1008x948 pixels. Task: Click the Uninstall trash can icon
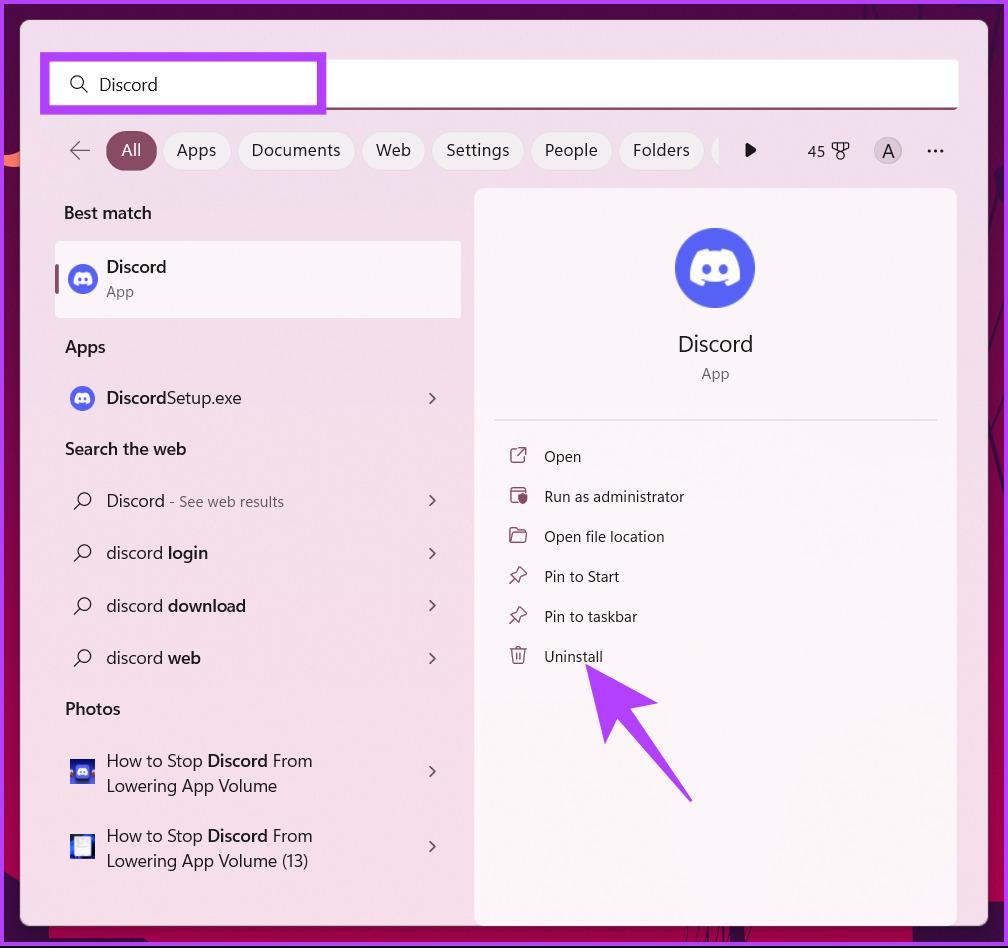(x=518, y=655)
